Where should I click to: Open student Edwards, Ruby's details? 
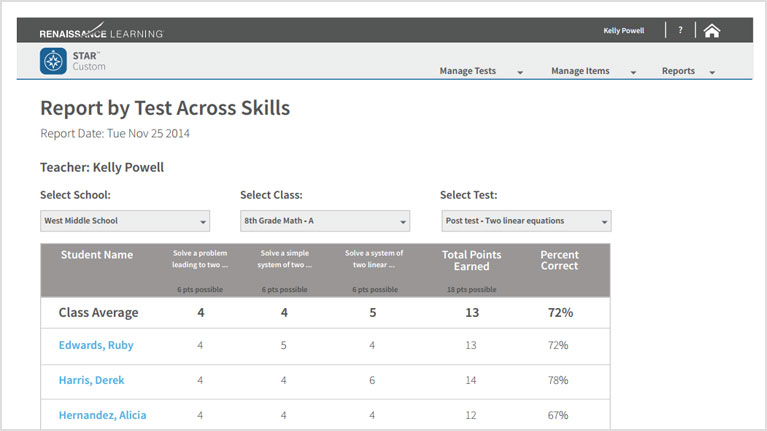point(96,346)
